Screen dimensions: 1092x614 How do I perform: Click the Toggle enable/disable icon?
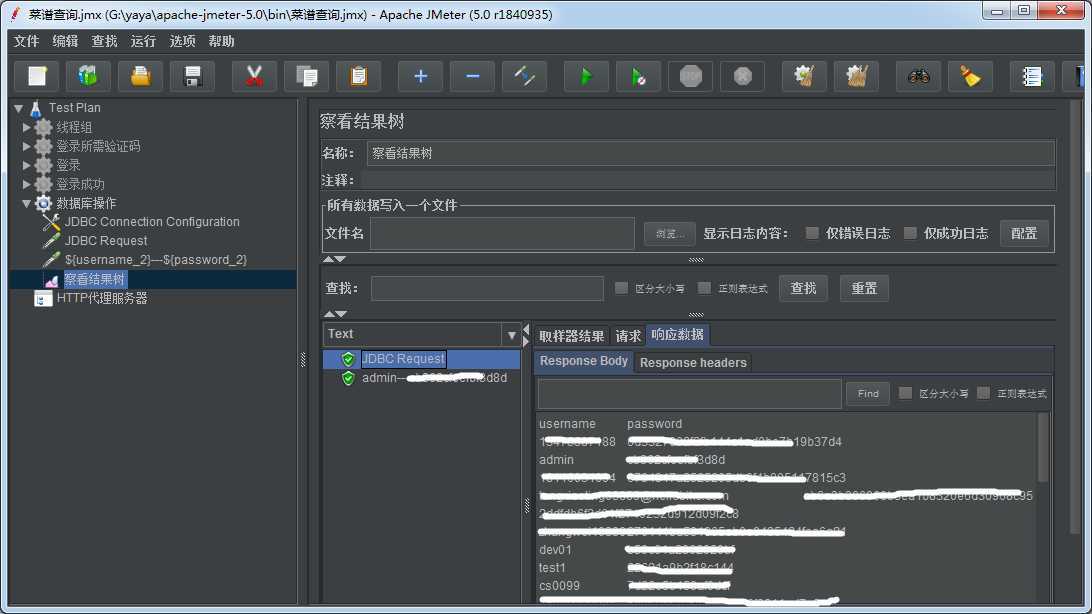pyautogui.click(x=524, y=76)
